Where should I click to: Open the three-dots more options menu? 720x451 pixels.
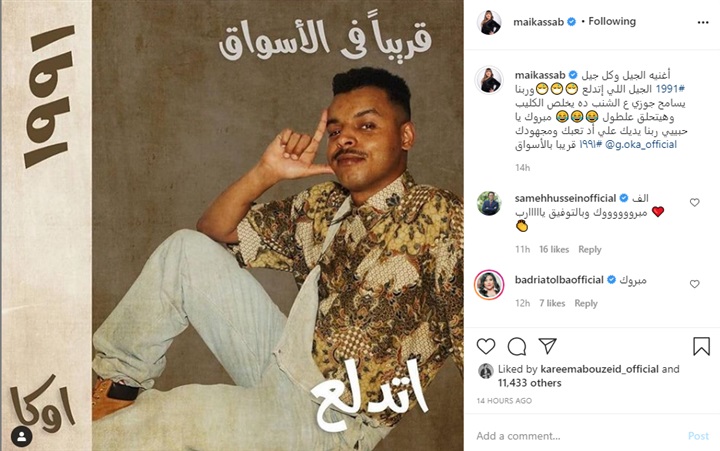pyautogui.click(x=703, y=23)
